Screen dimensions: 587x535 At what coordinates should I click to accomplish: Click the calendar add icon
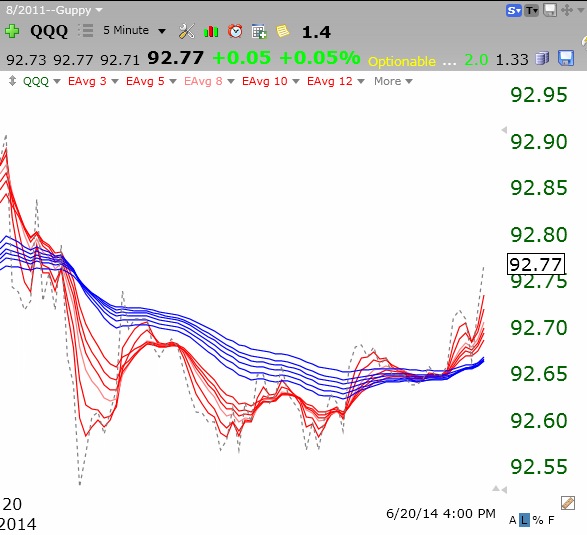259,31
